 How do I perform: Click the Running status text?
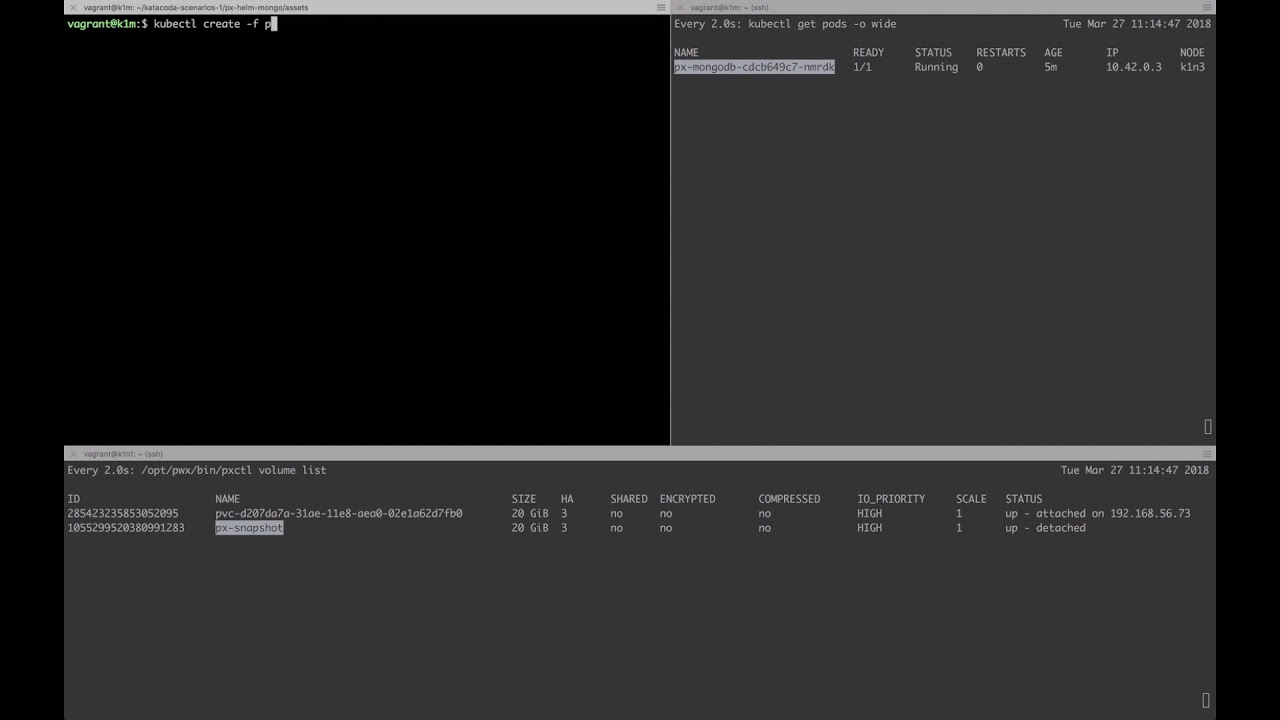[x=936, y=67]
